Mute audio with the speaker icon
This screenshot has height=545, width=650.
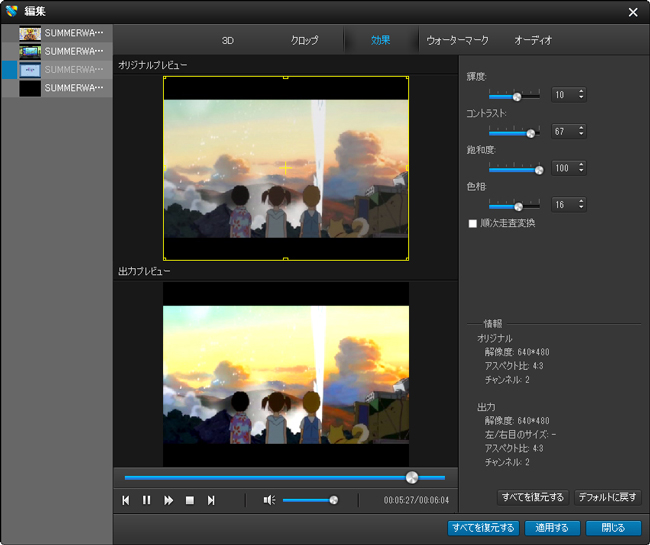click(x=268, y=500)
